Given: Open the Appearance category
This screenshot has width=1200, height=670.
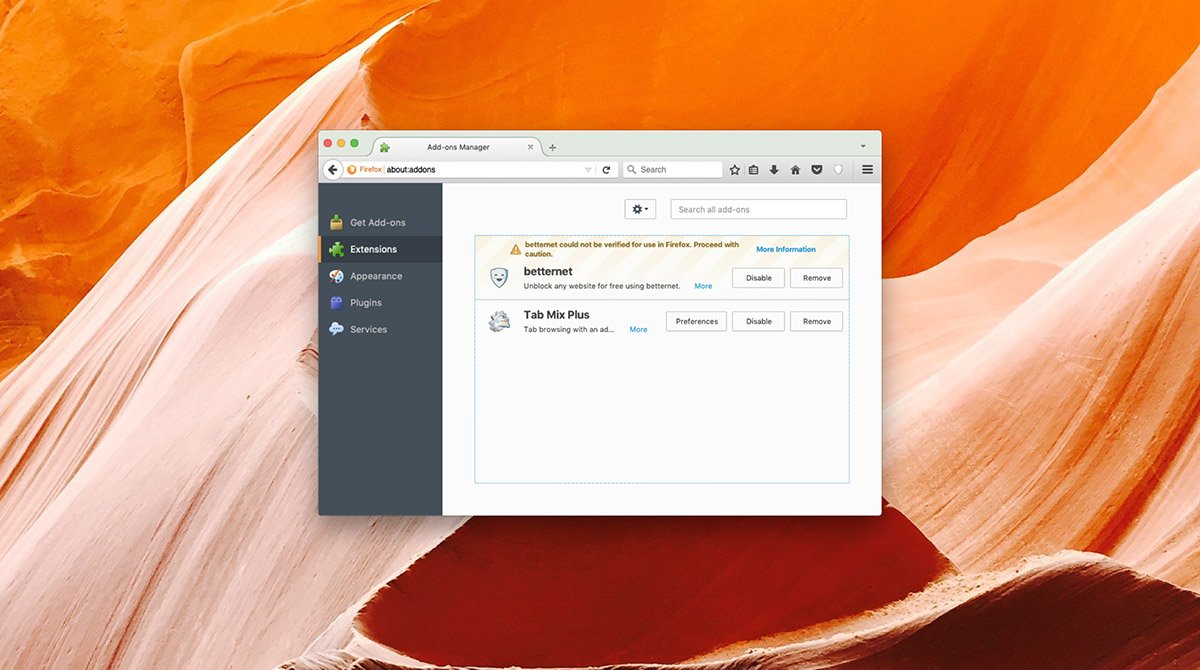Looking at the screenshot, I should click(380, 276).
